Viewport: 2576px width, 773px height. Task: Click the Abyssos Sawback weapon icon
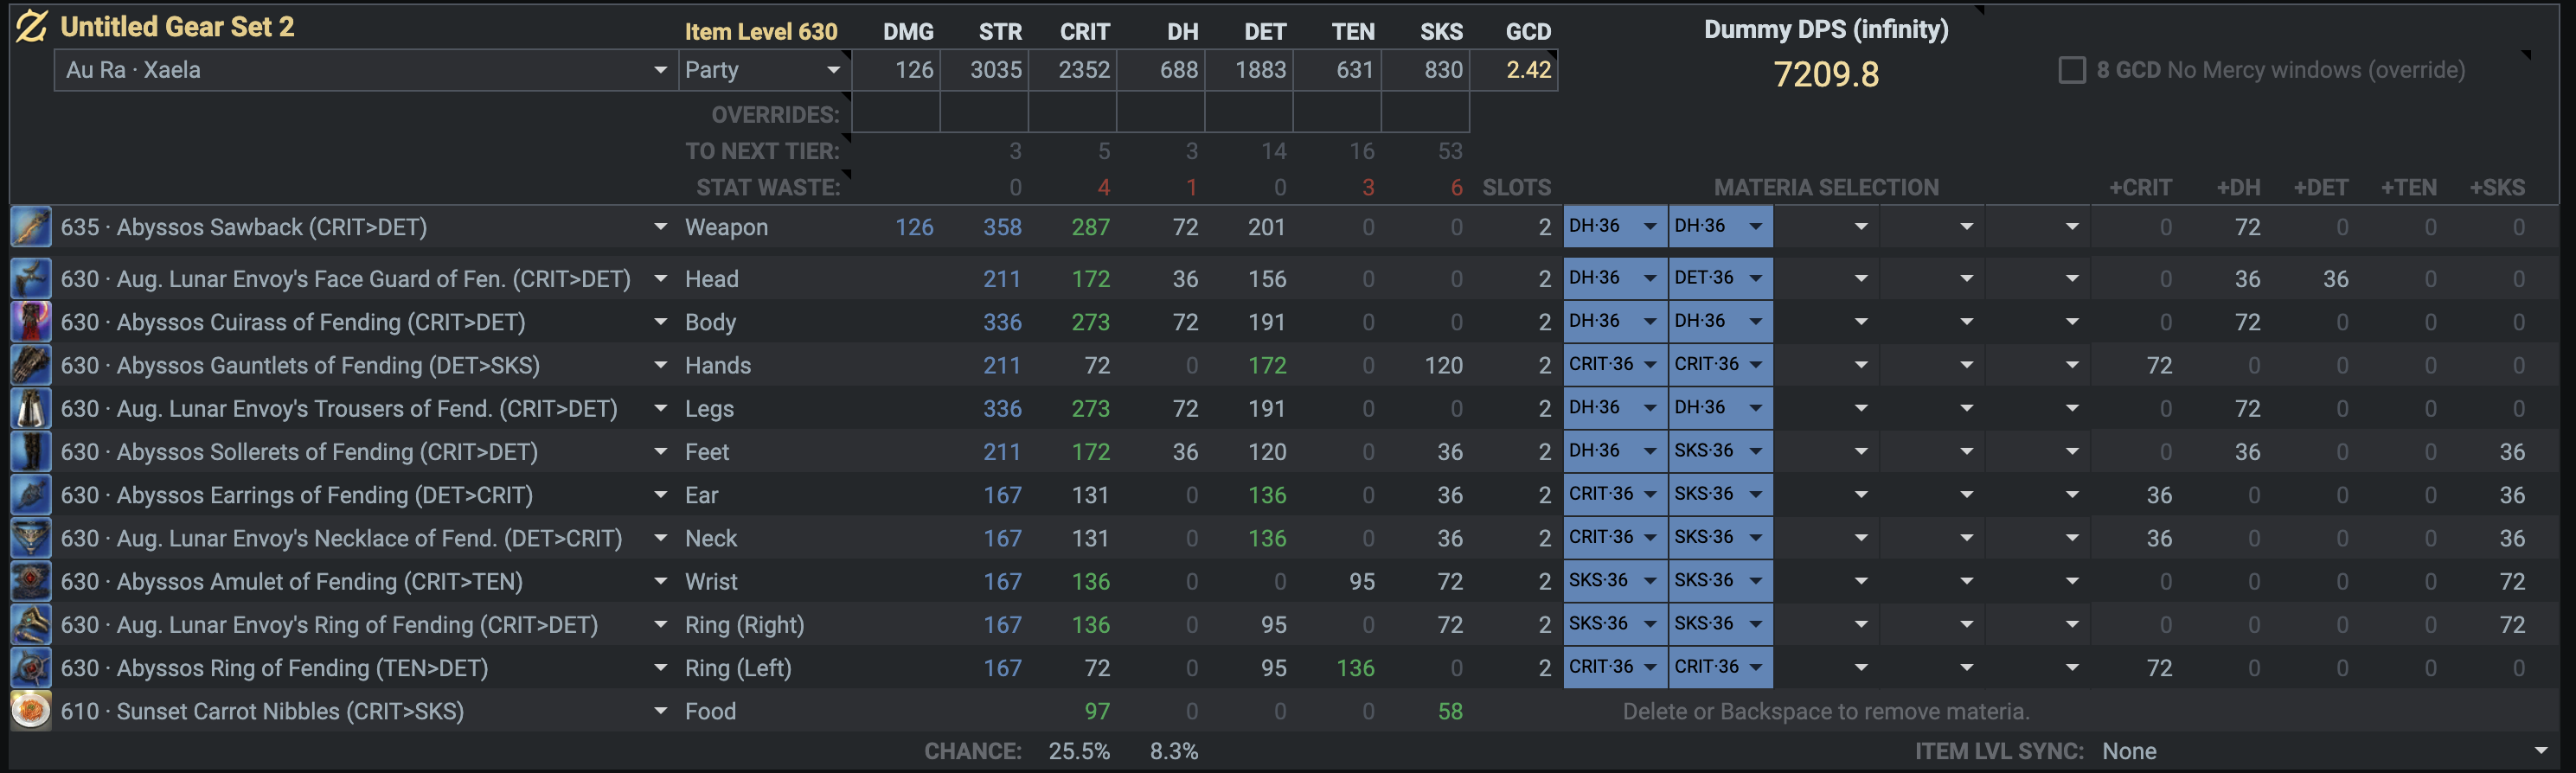pos(30,227)
